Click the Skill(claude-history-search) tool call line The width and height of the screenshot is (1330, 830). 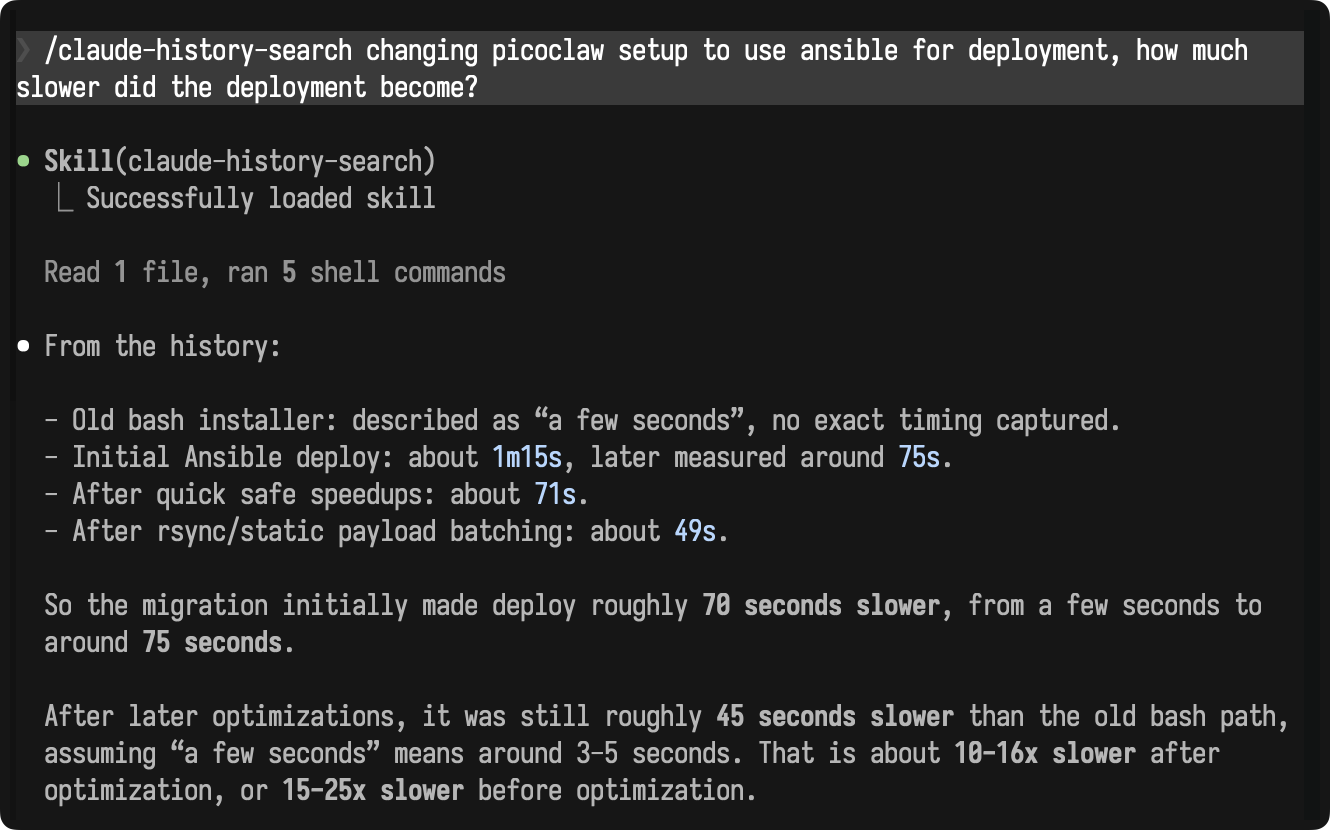tap(240, 161)
